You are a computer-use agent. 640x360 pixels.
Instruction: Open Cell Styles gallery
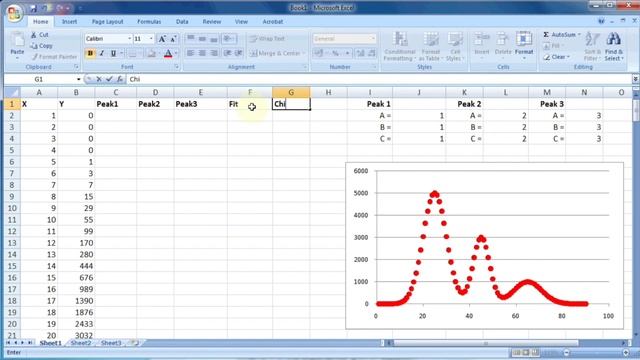[455, 47]
